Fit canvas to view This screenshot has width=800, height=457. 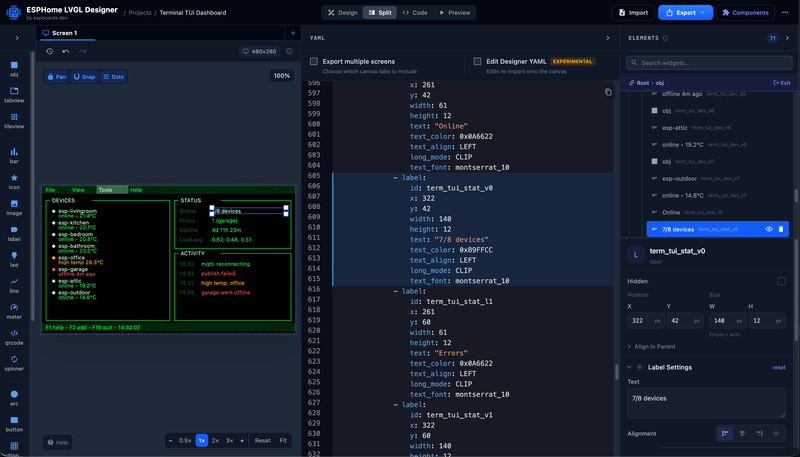tap(283, 441)
